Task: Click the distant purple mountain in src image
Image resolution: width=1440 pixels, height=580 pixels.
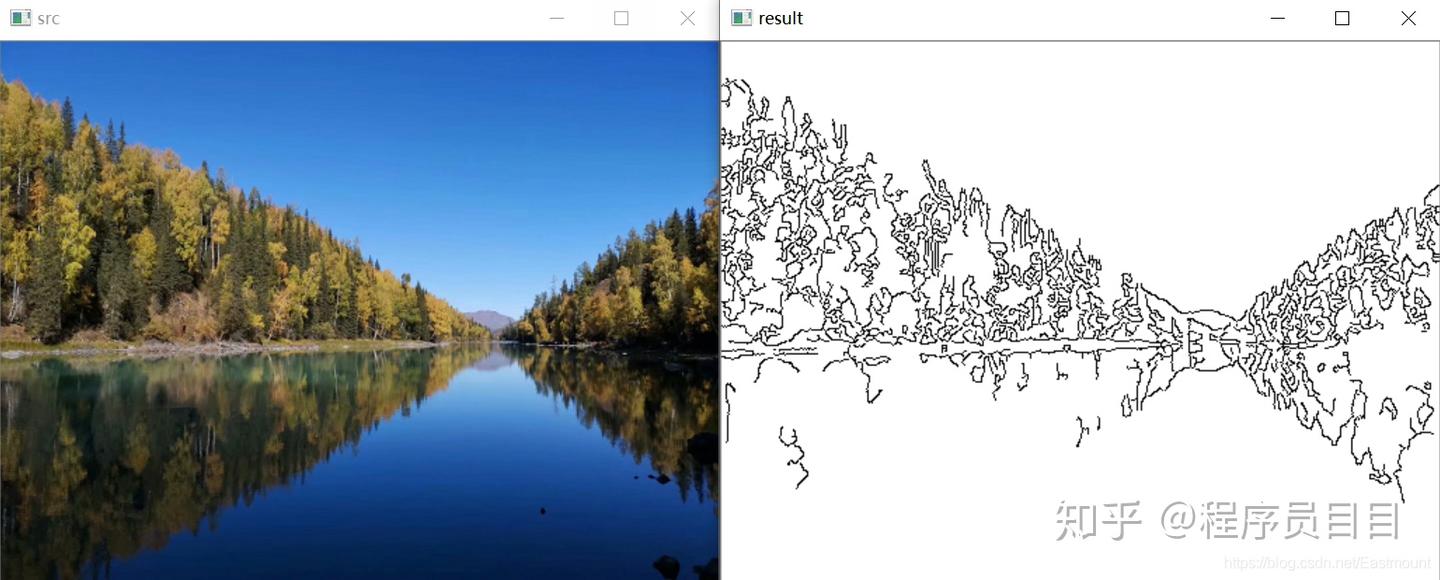Action: (489, 321)
